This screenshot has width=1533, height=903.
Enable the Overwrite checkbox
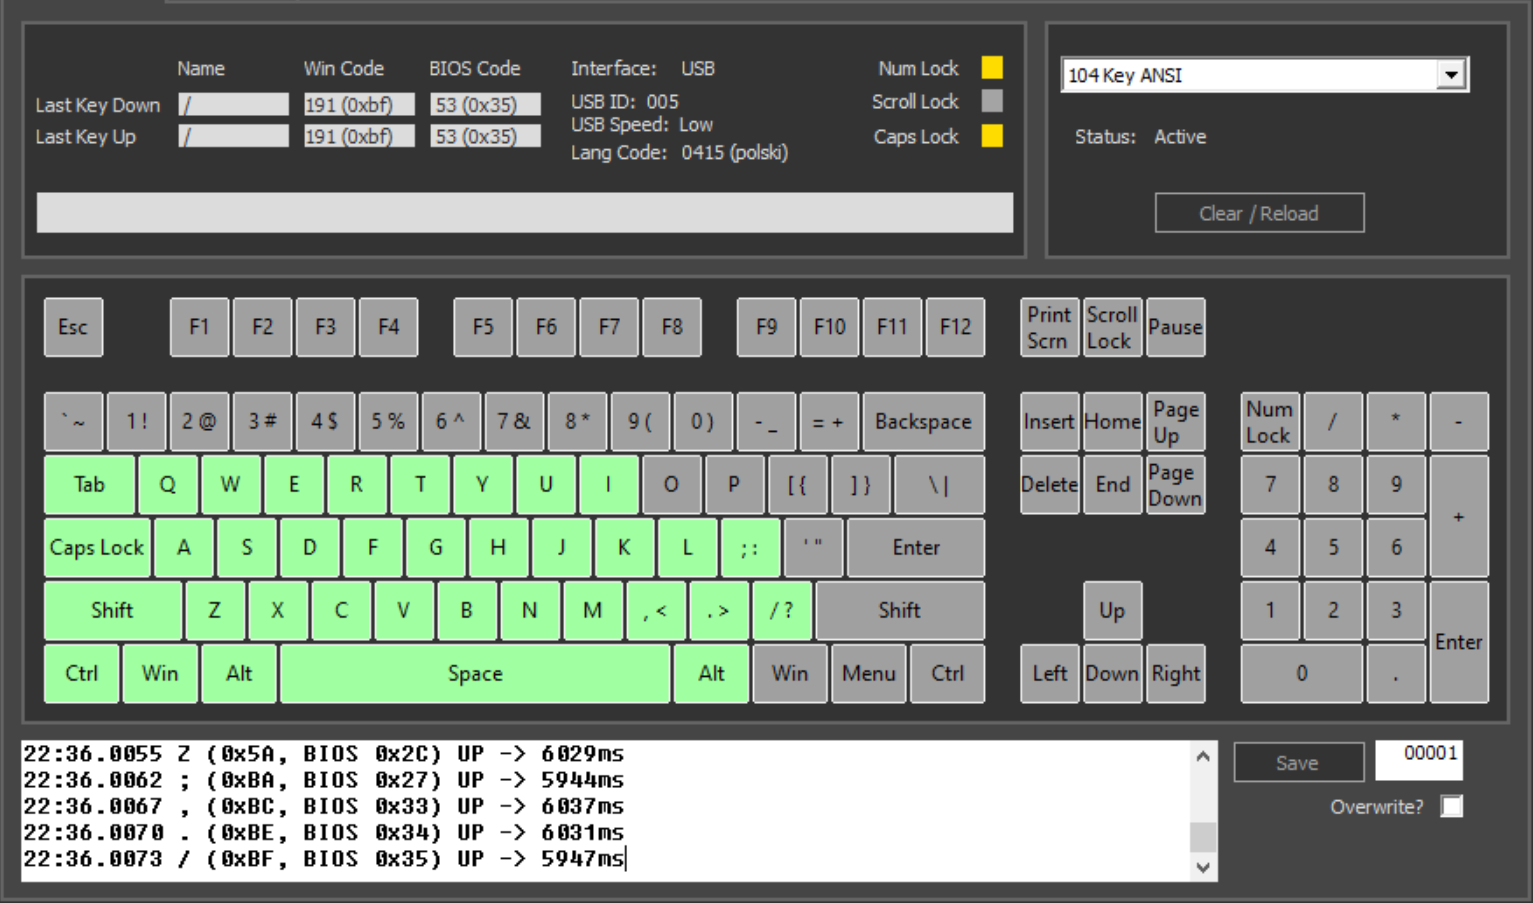pos(1451,806)
